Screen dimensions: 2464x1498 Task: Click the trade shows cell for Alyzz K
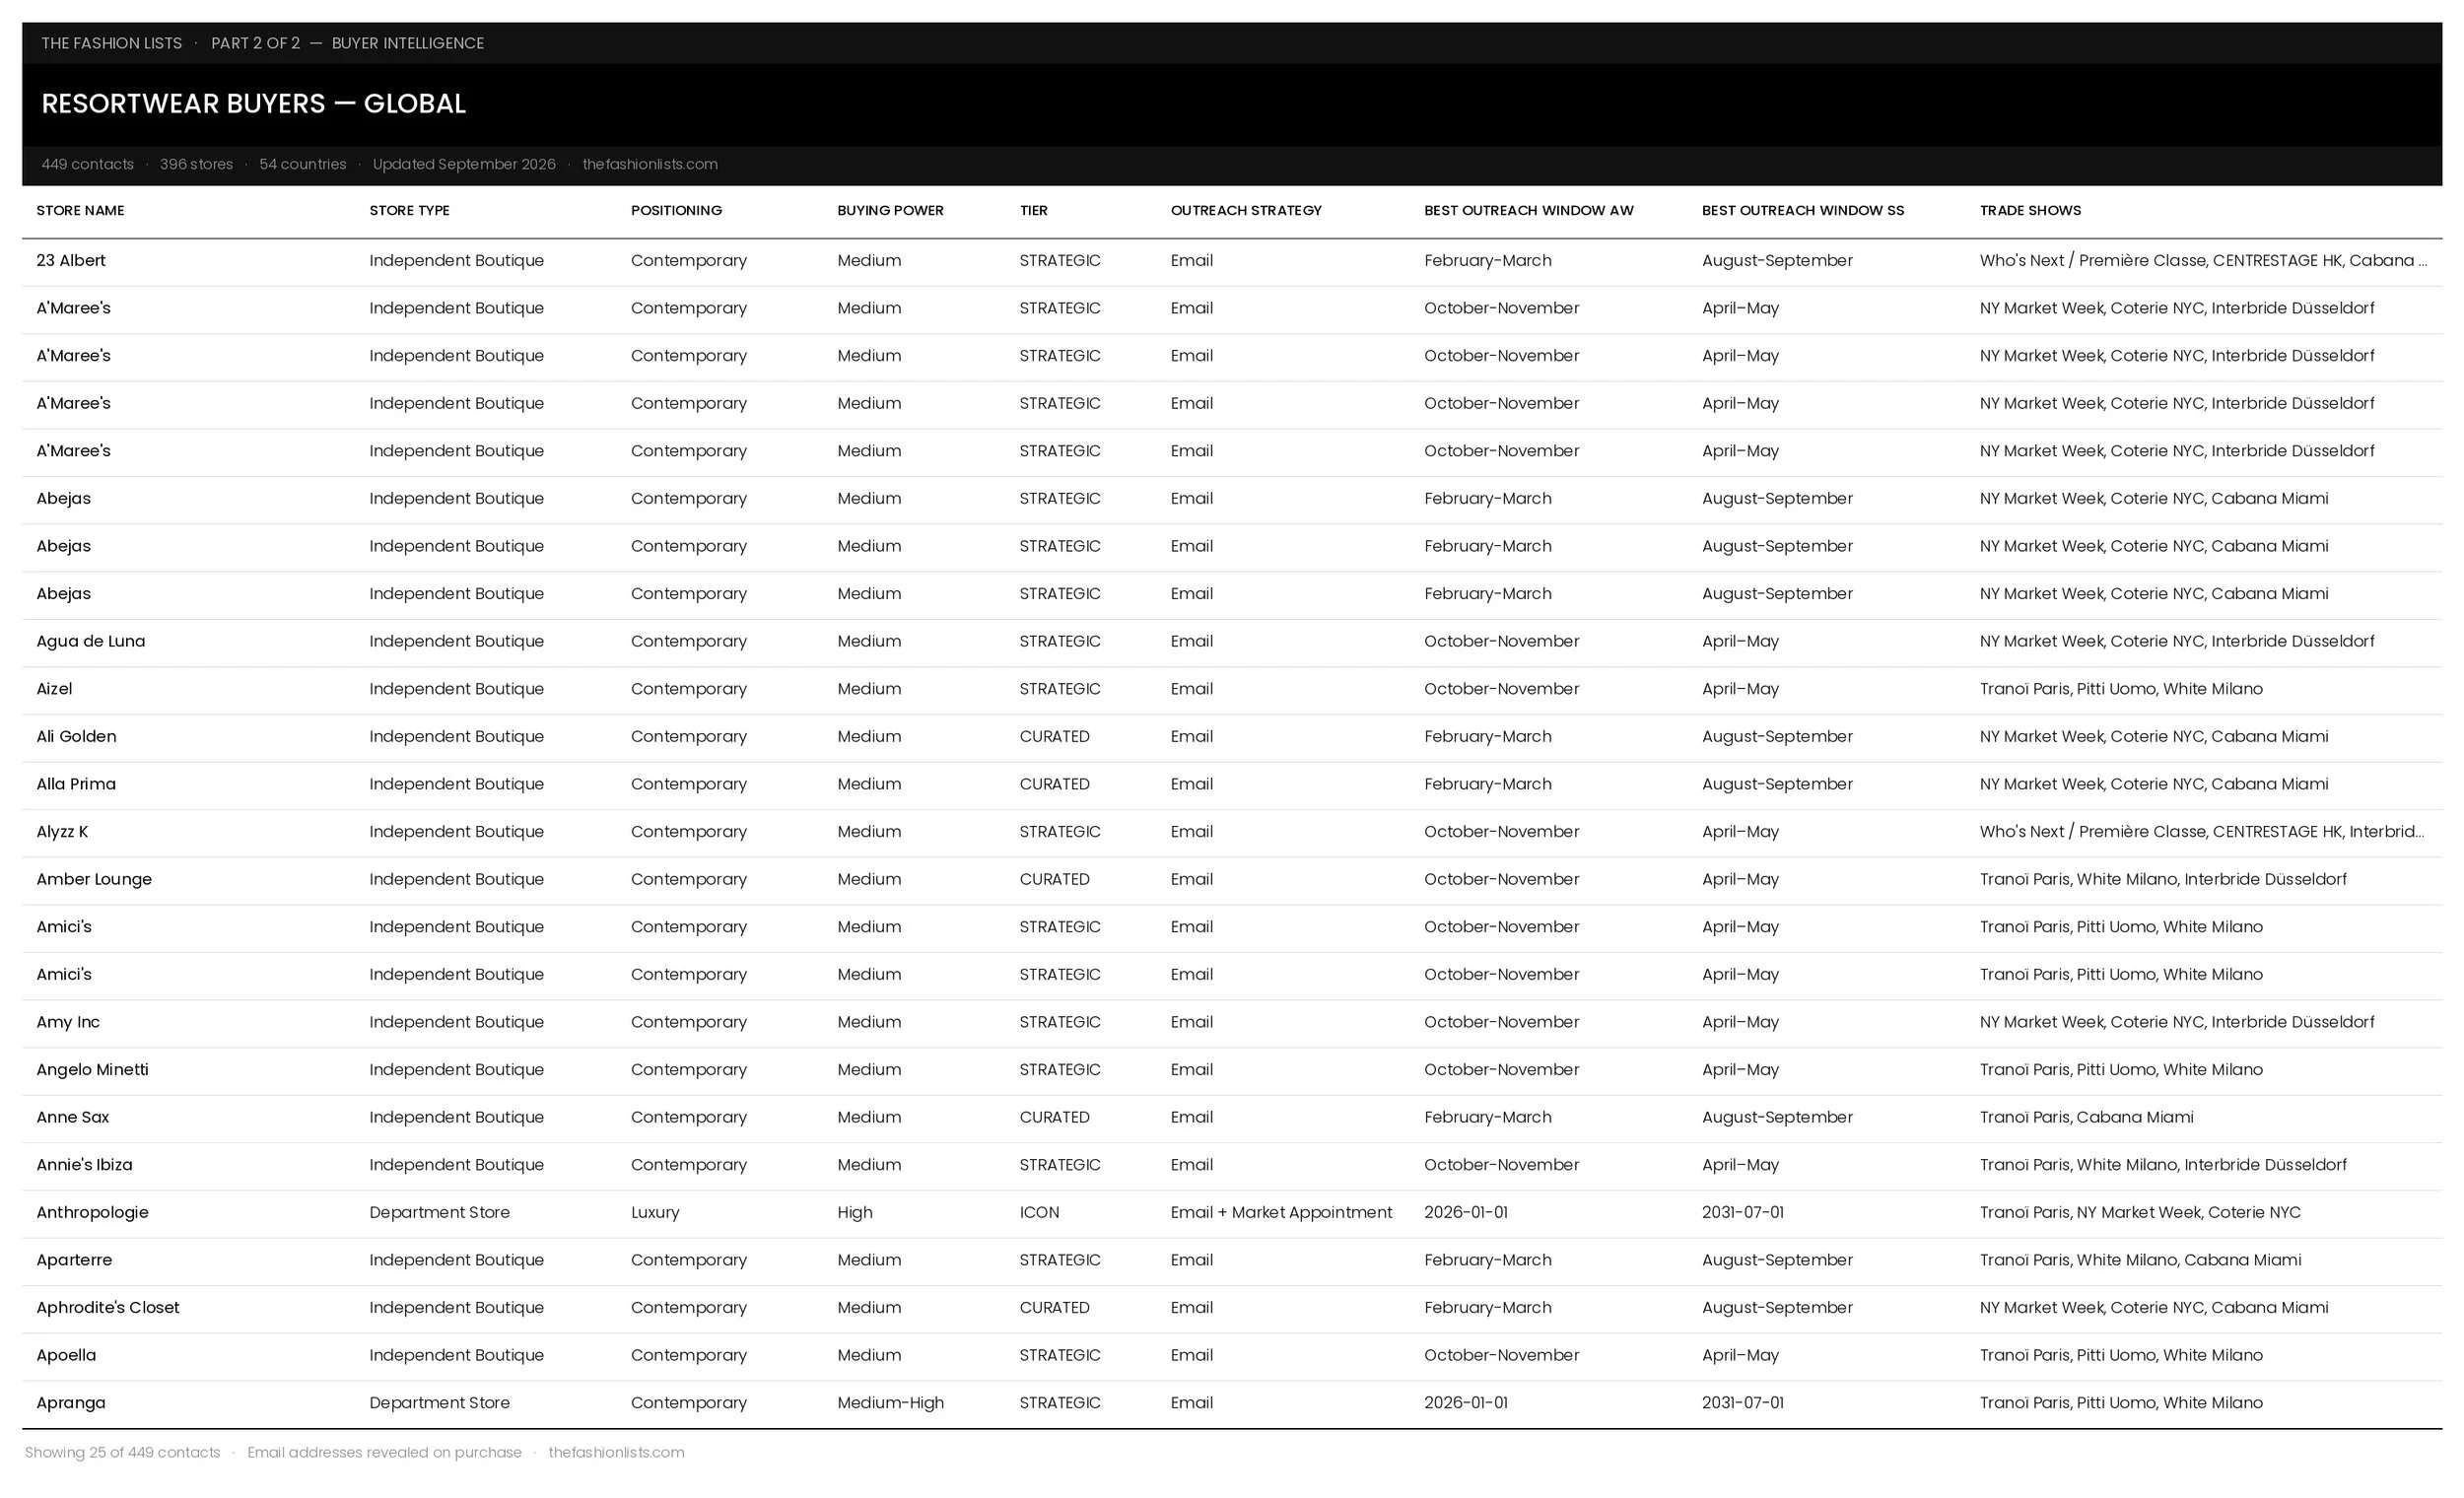pyautogui.click(x=2202, y=831)
